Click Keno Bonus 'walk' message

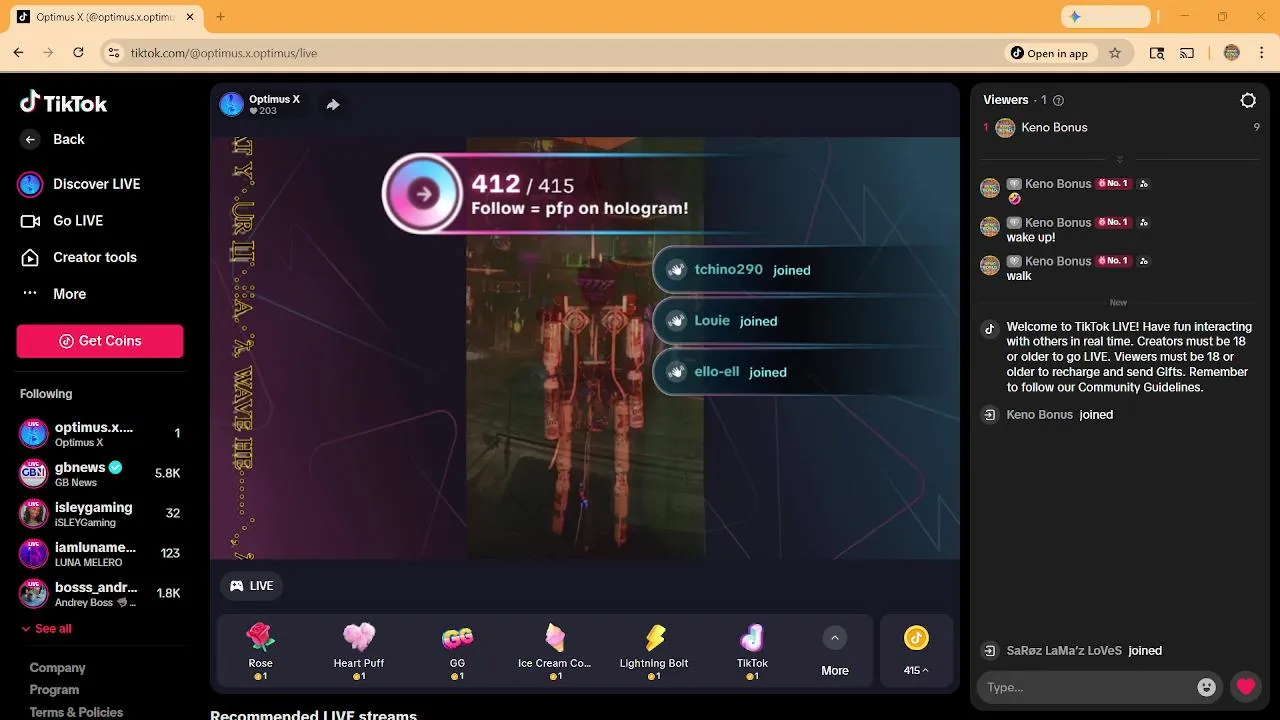click(1019, 276)
